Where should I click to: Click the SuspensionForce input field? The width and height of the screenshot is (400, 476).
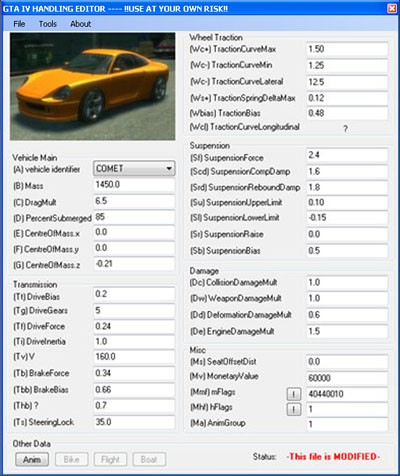coord(347,155)
